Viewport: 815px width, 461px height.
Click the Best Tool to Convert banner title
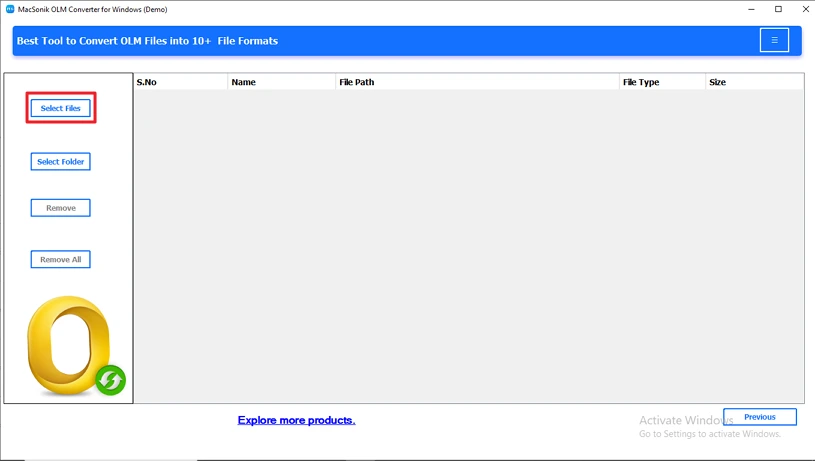(147, 41)
